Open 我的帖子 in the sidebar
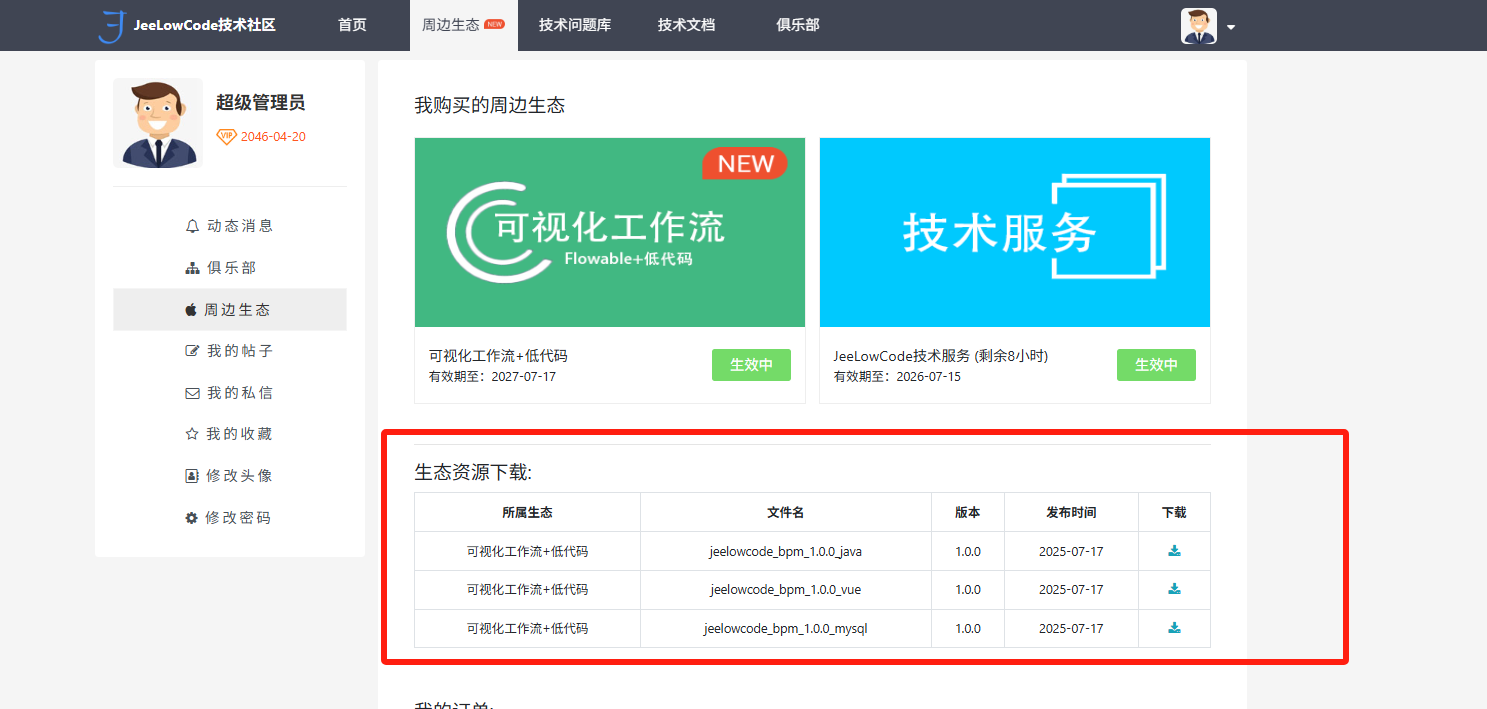The height and width of the screenshot is (709, 1487). click(230, 351)
